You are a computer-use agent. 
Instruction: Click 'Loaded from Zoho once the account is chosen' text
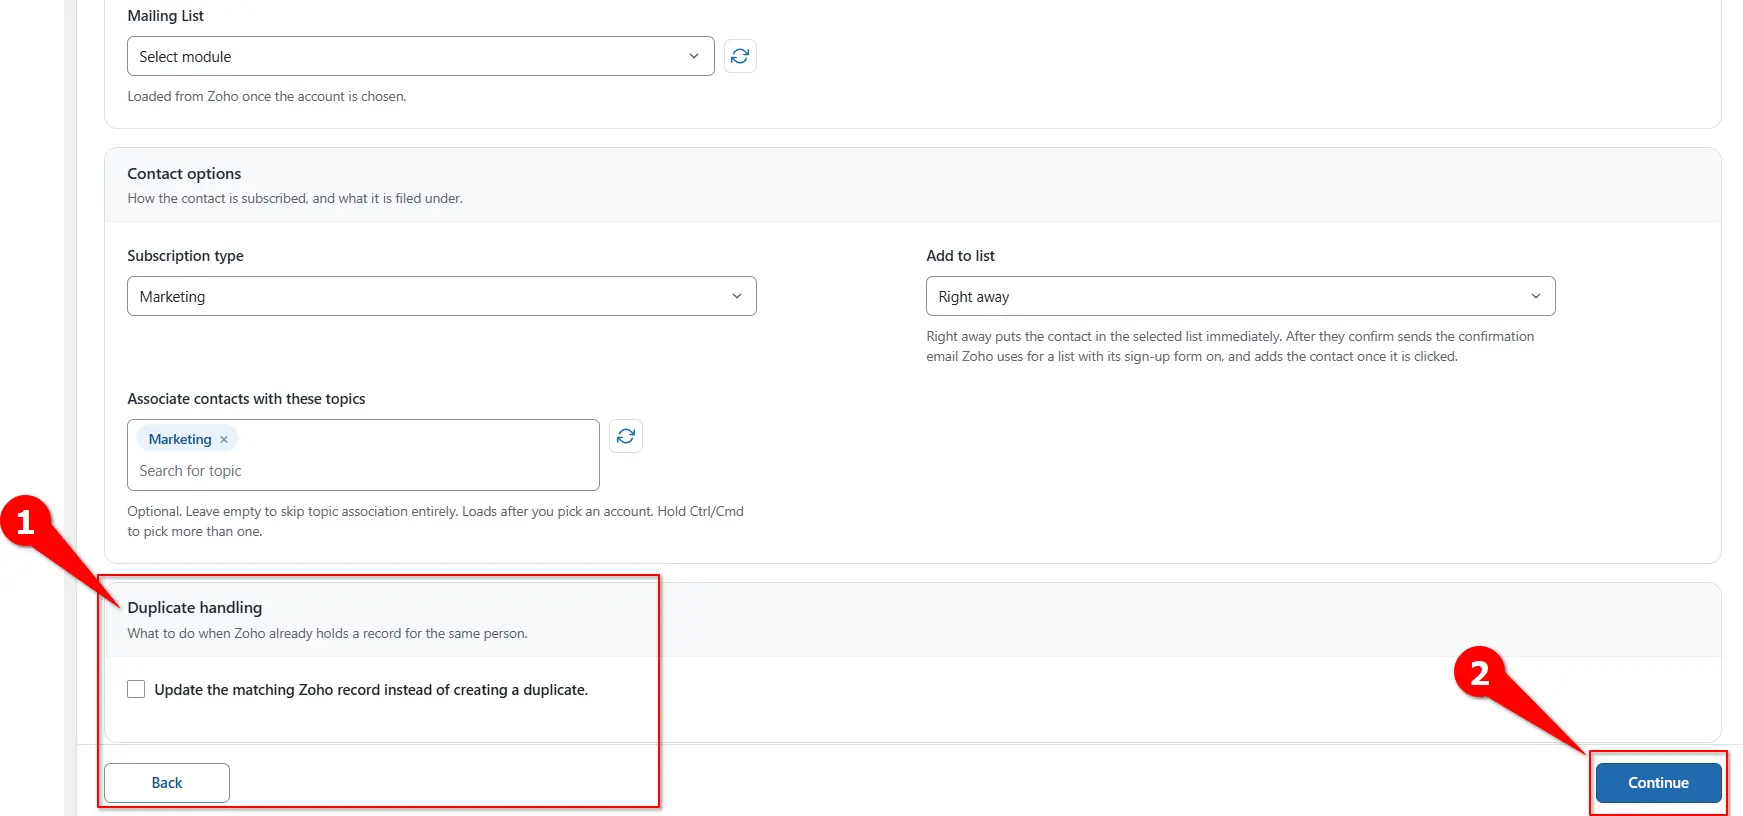(267, 96)
